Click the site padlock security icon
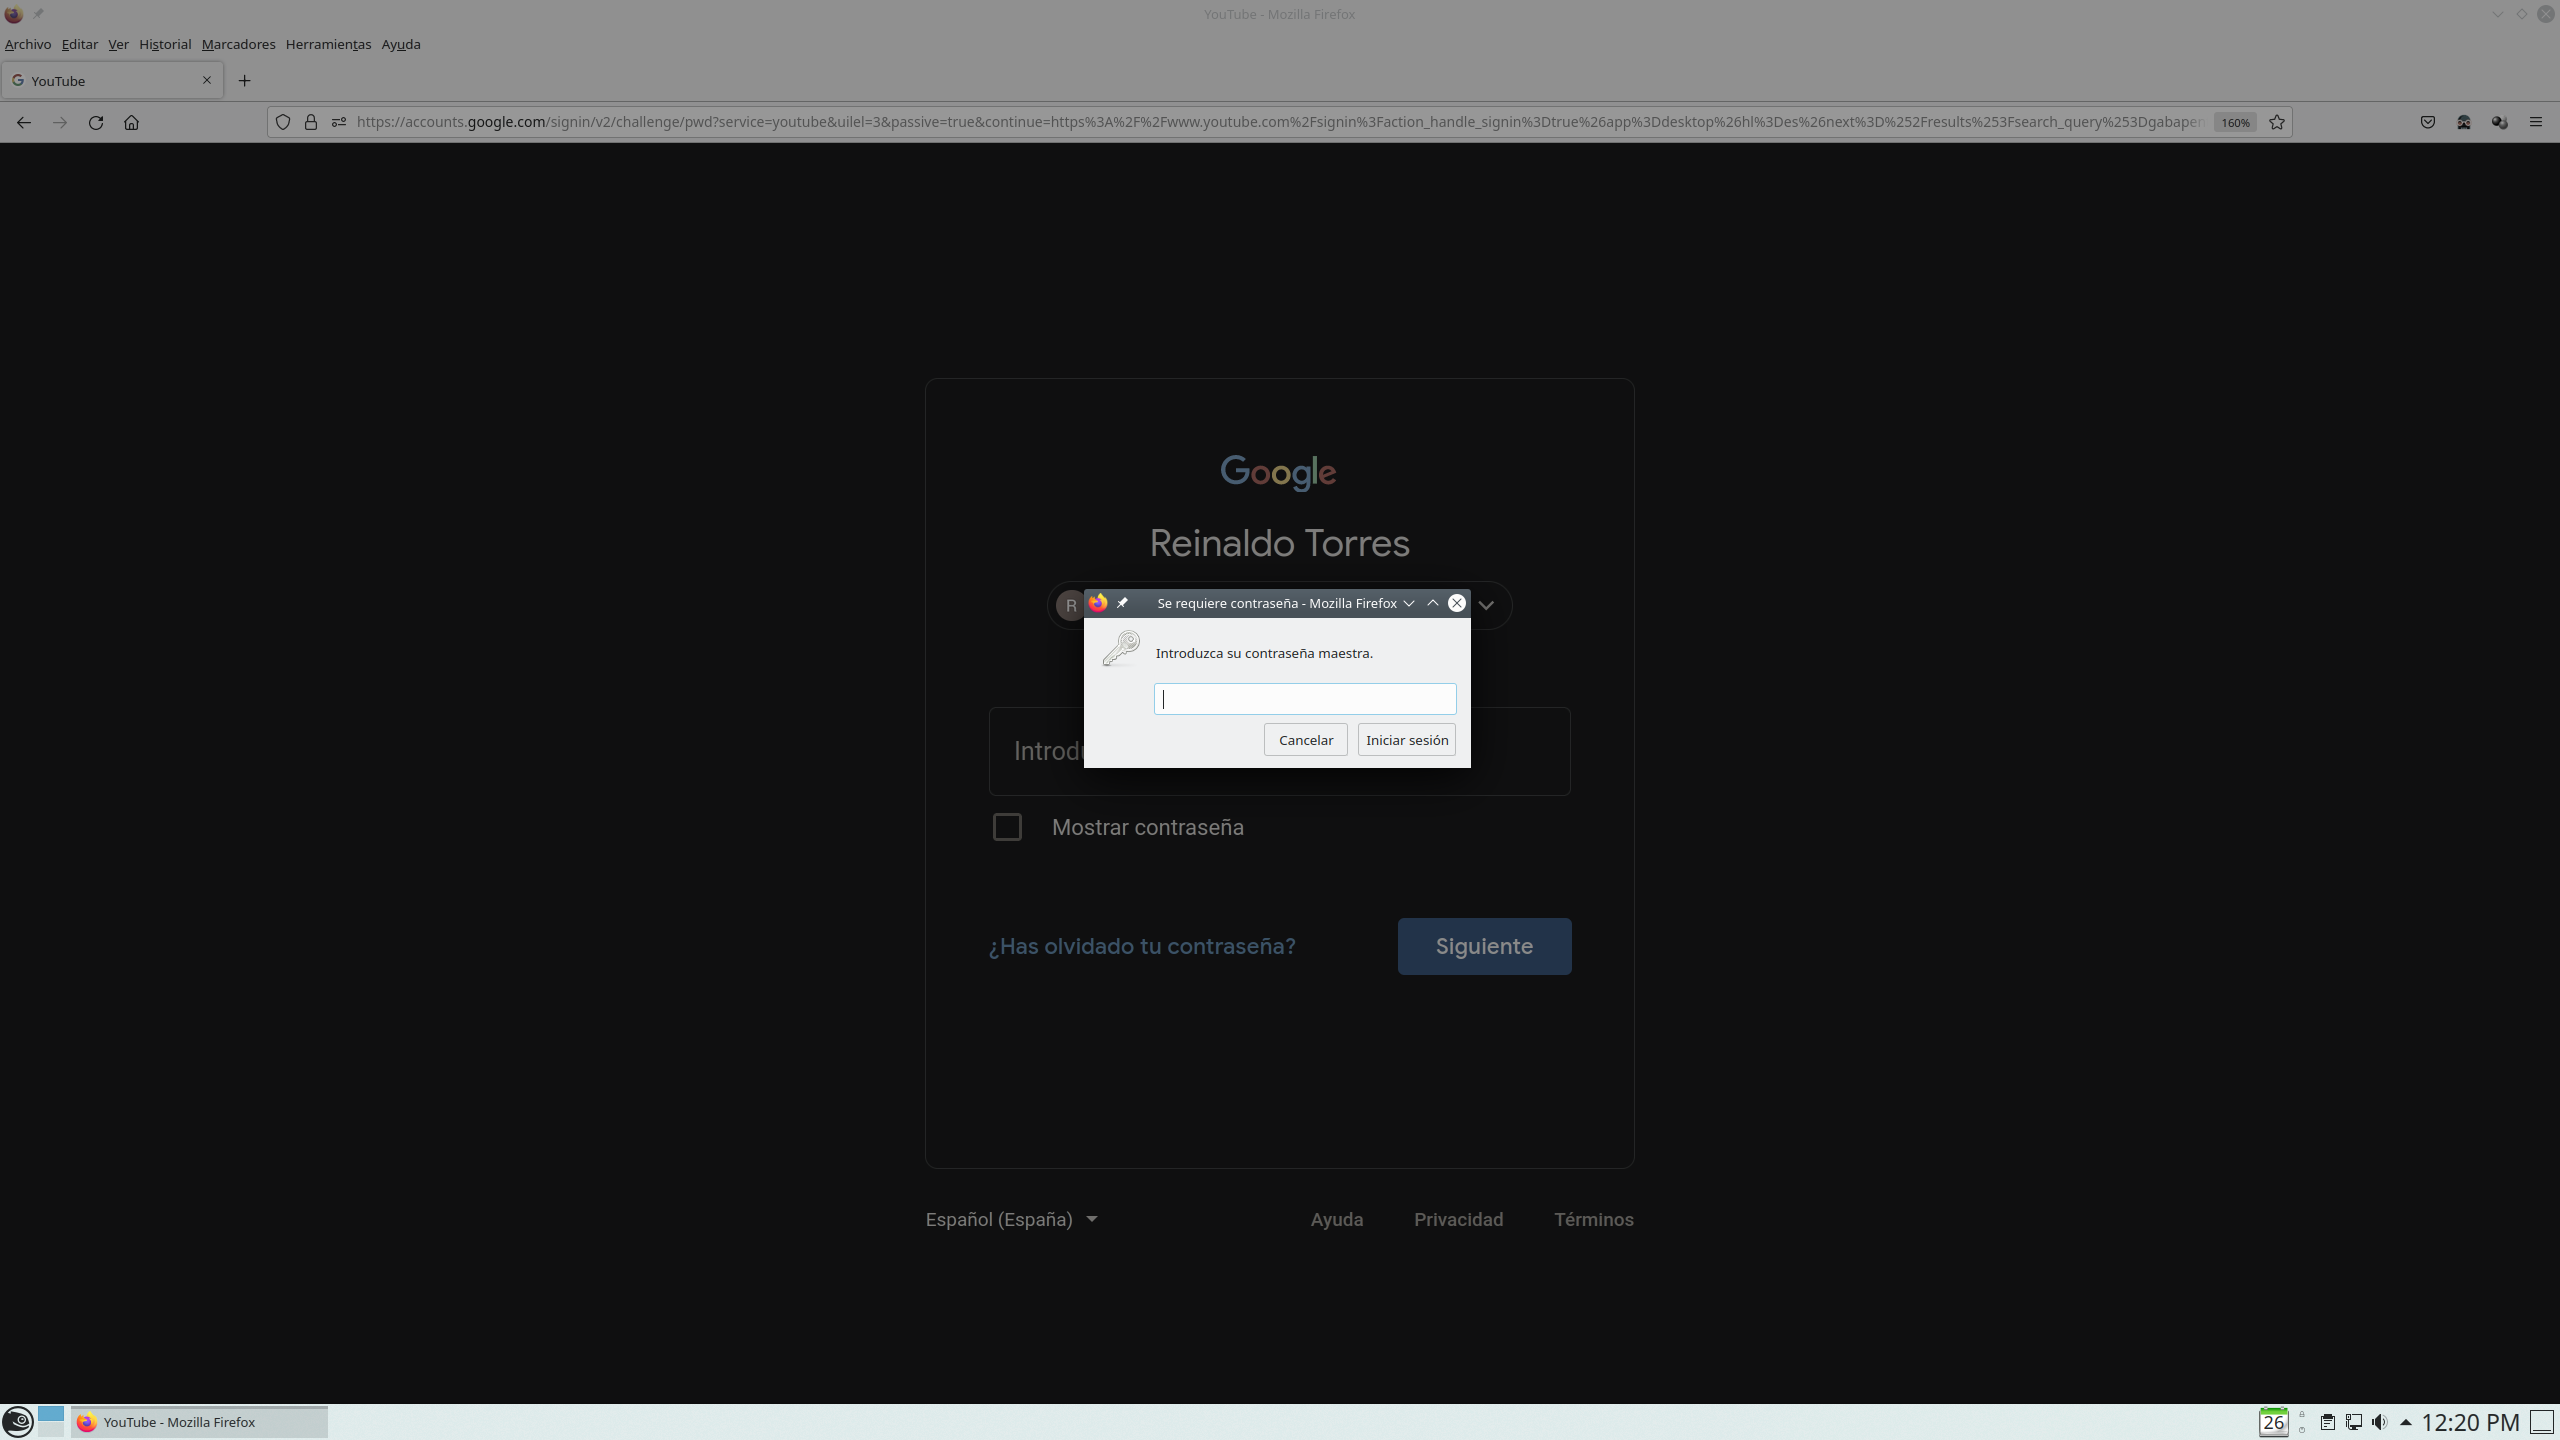 click(x=311, y=122)
